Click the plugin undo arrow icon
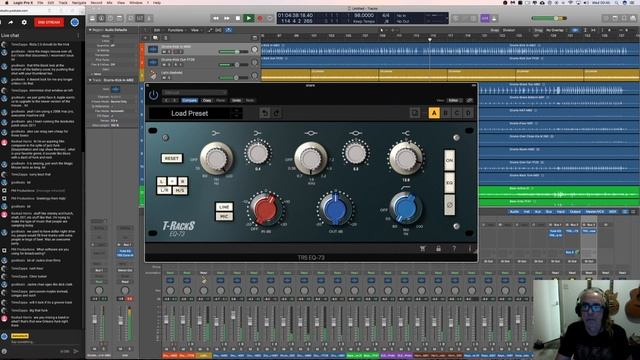This screenshot has width=640, height=360. 265,113
